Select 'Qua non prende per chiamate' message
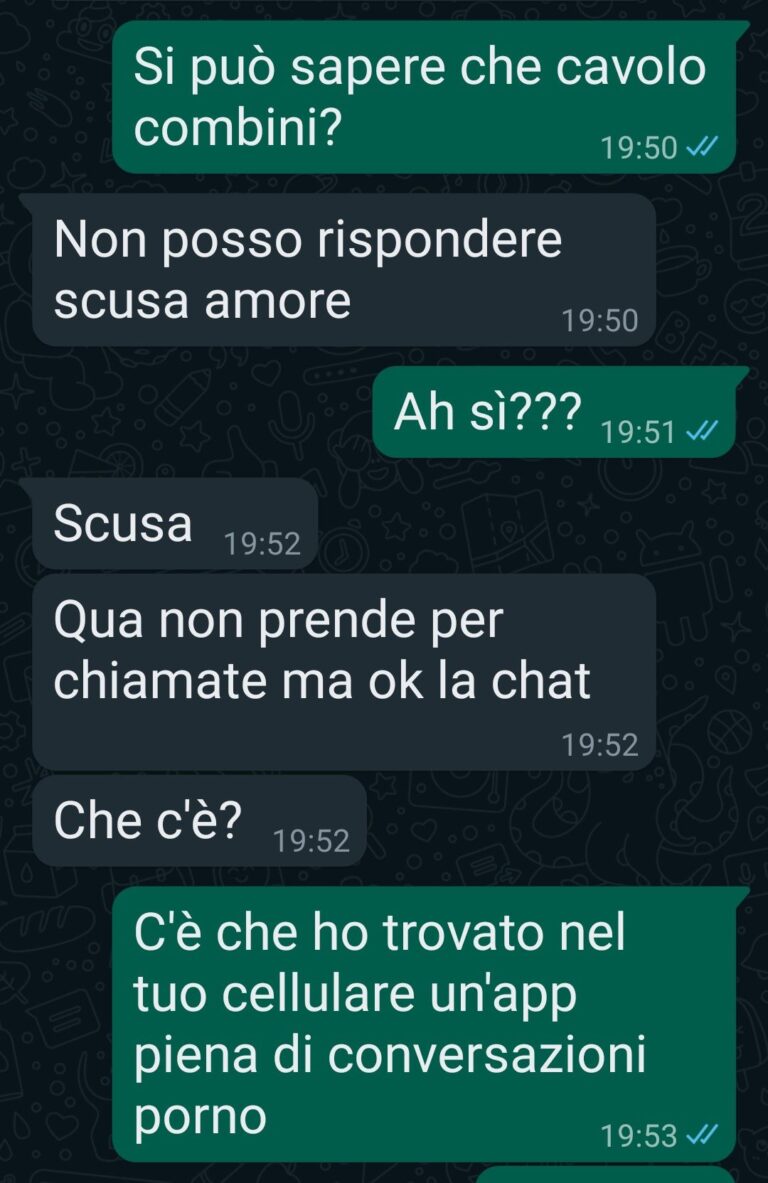 pos(344,672)
